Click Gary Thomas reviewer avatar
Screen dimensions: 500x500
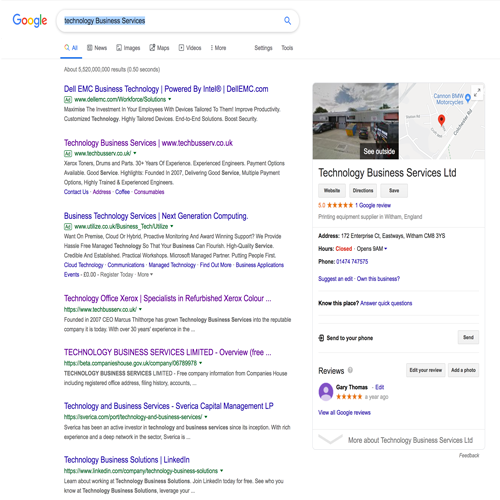click(x=326, y=391)
